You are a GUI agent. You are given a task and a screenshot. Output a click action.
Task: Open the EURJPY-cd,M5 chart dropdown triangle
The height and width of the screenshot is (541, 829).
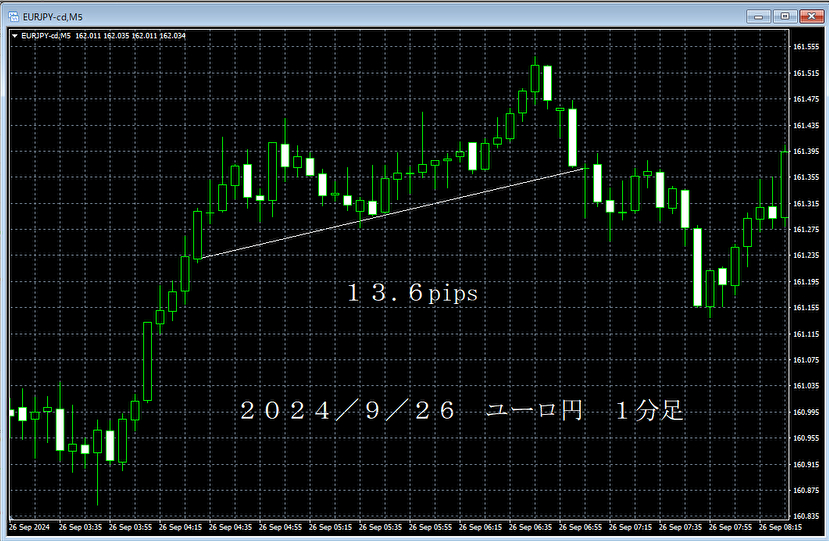15,36
